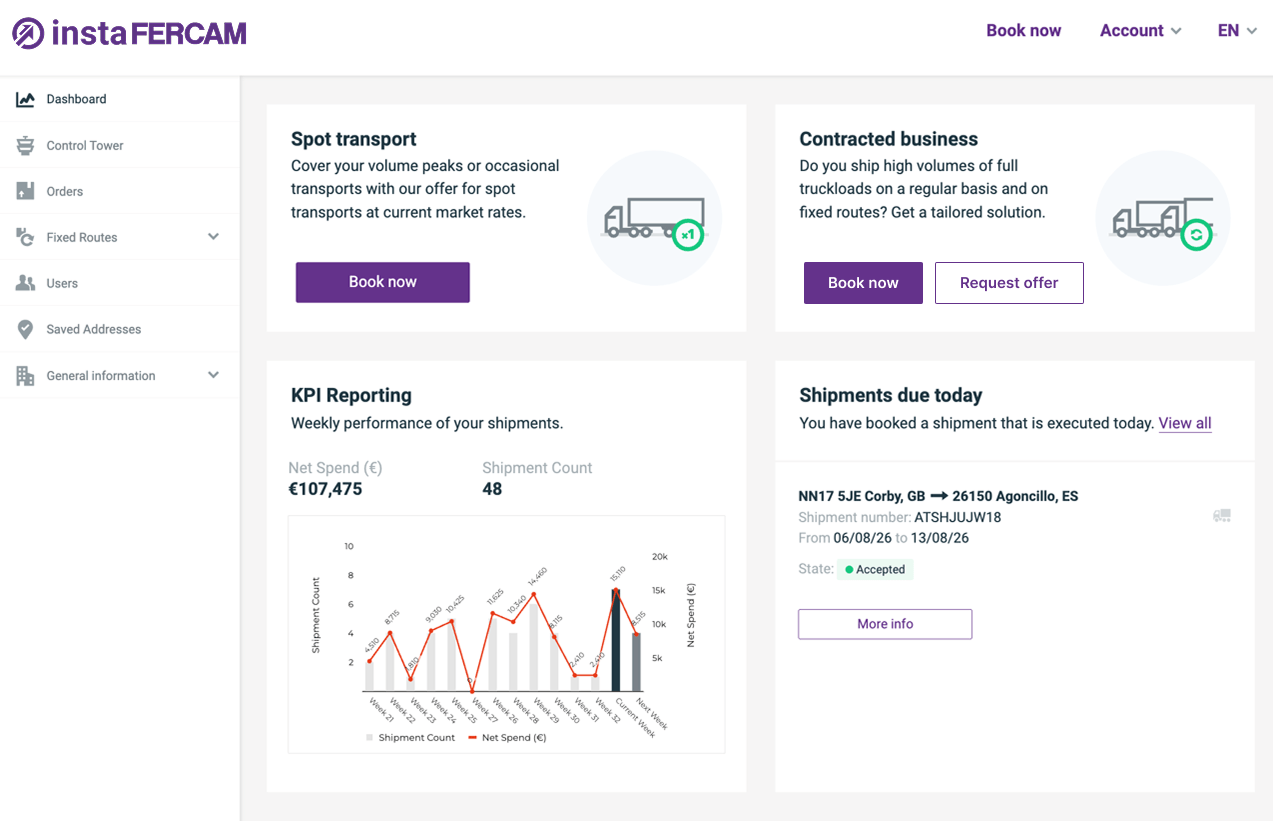This screenshot has width=1273, height=821.
Task: Click the instaFERCAM logo
Action: pos(129,33)
